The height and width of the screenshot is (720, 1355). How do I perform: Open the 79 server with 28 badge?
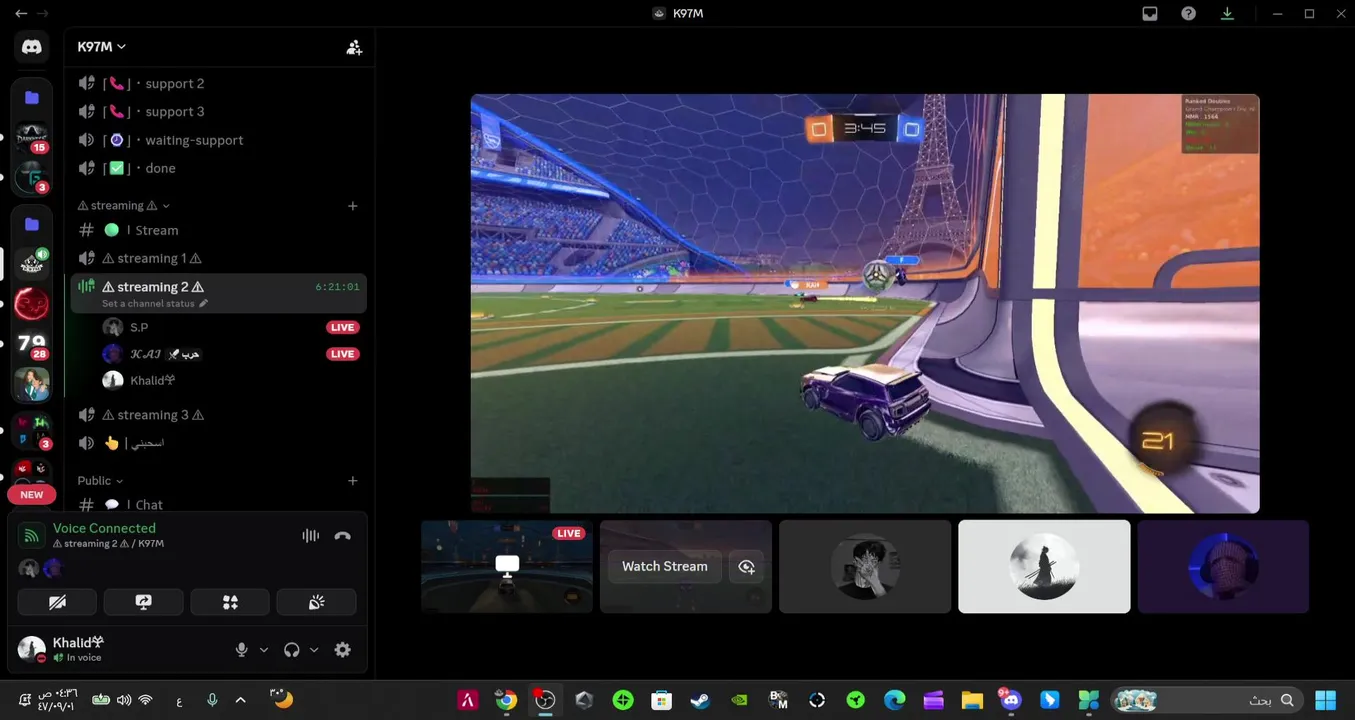click(x=32, y=345)
